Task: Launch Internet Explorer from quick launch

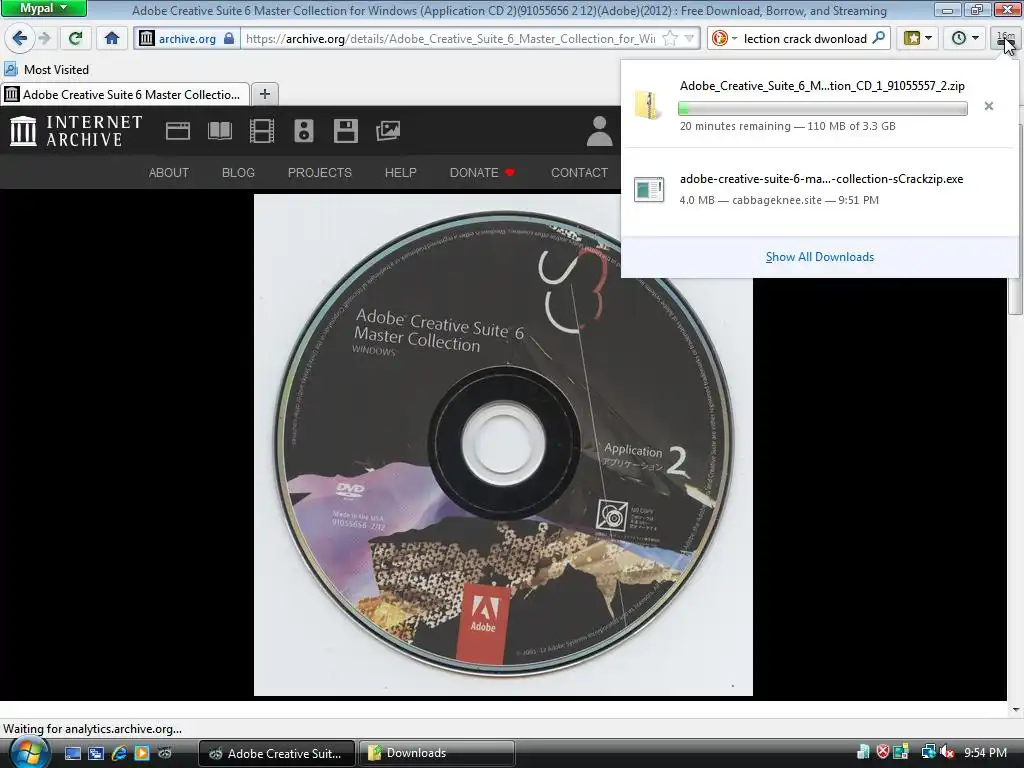Action: (x=119, y=753)
